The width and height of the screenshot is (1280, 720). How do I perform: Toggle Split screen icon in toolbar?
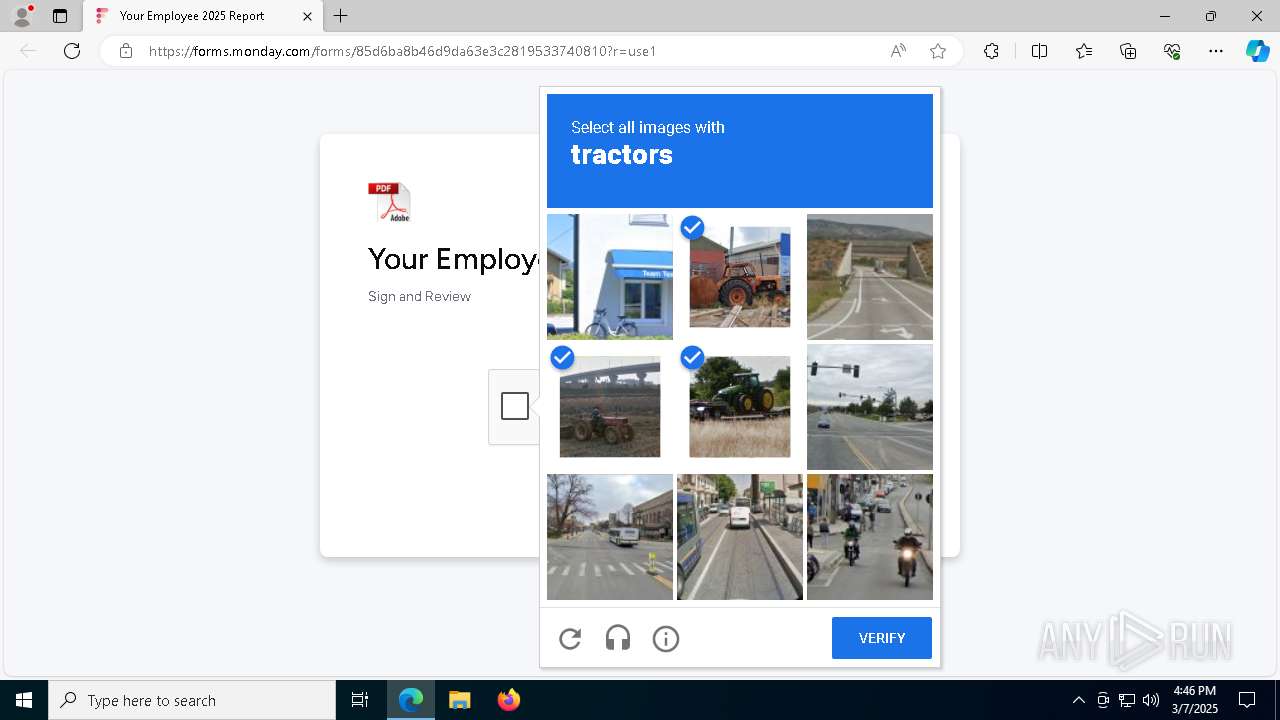tap(1039, 51)
